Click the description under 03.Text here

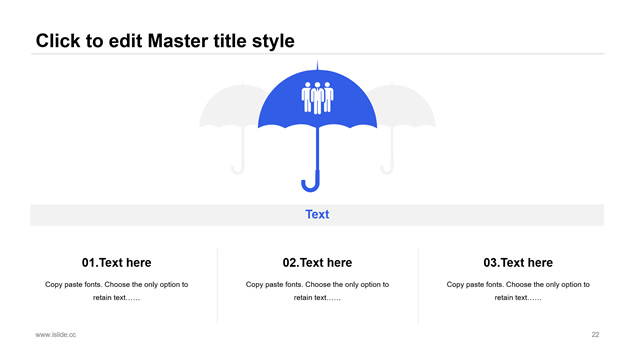[518, 291]
